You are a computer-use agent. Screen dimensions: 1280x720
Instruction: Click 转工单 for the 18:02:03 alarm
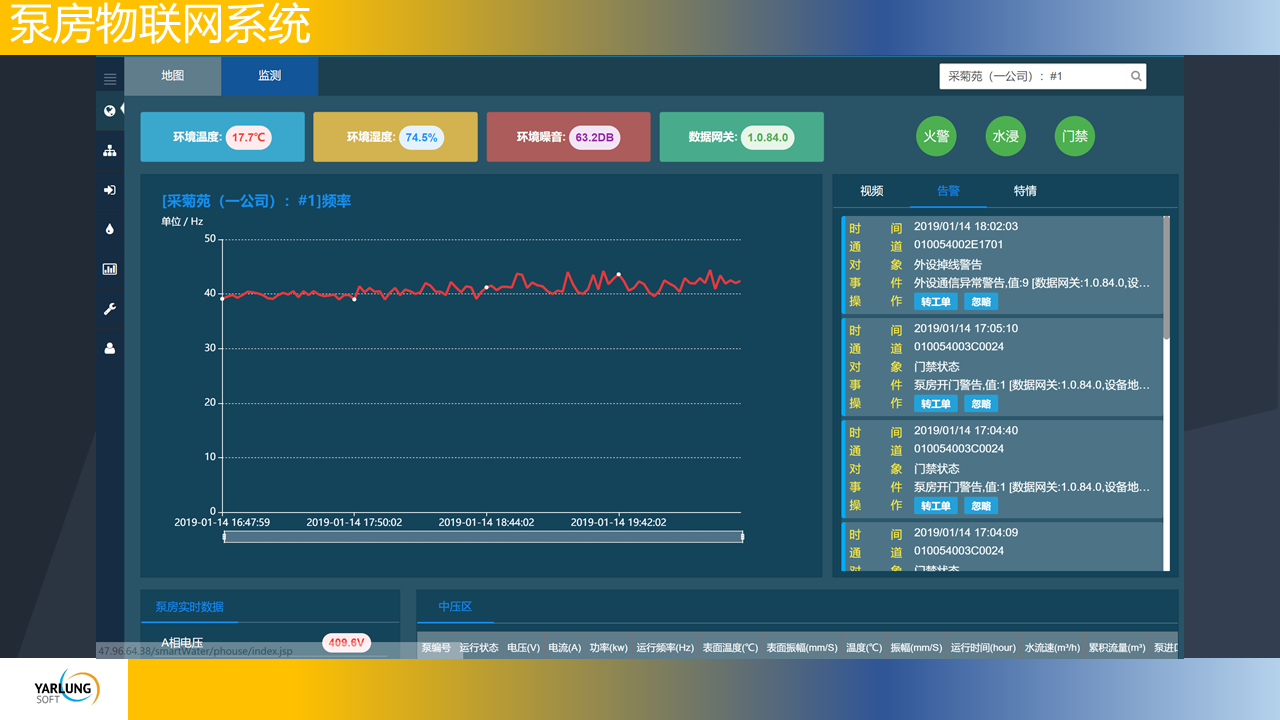point(936,302)
